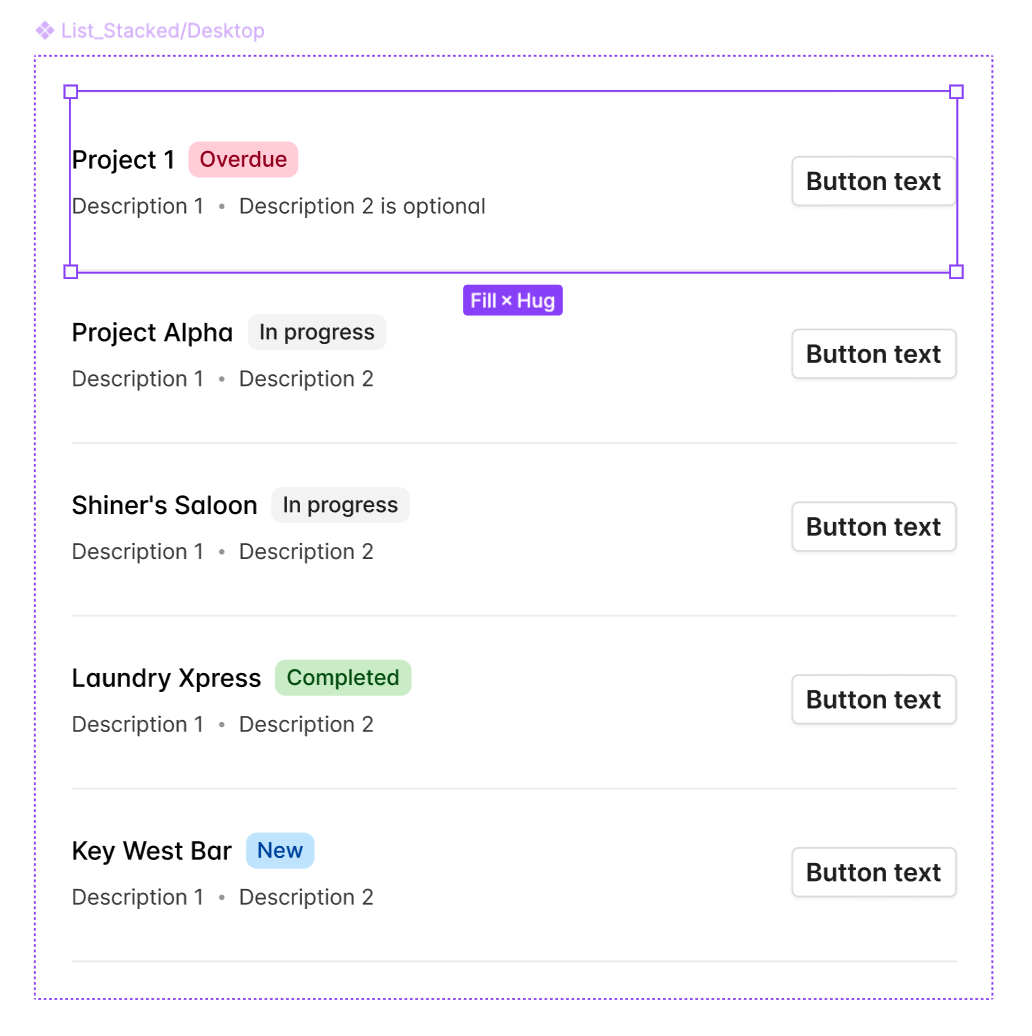Screen dimensions: 1032x1036
Task: Select the Project Alpha title text
Action: point(152,332)
